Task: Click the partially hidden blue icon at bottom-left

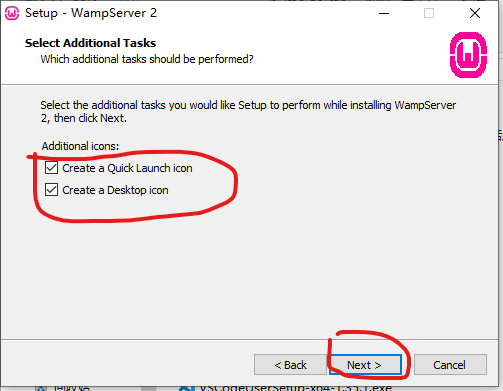Action: click(x=41, y=389)
